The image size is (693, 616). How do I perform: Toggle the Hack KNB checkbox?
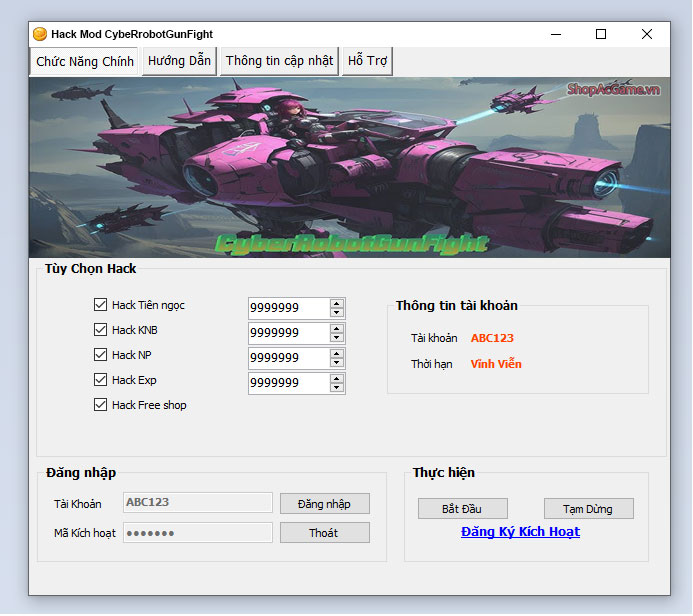(x=100, y=330)
